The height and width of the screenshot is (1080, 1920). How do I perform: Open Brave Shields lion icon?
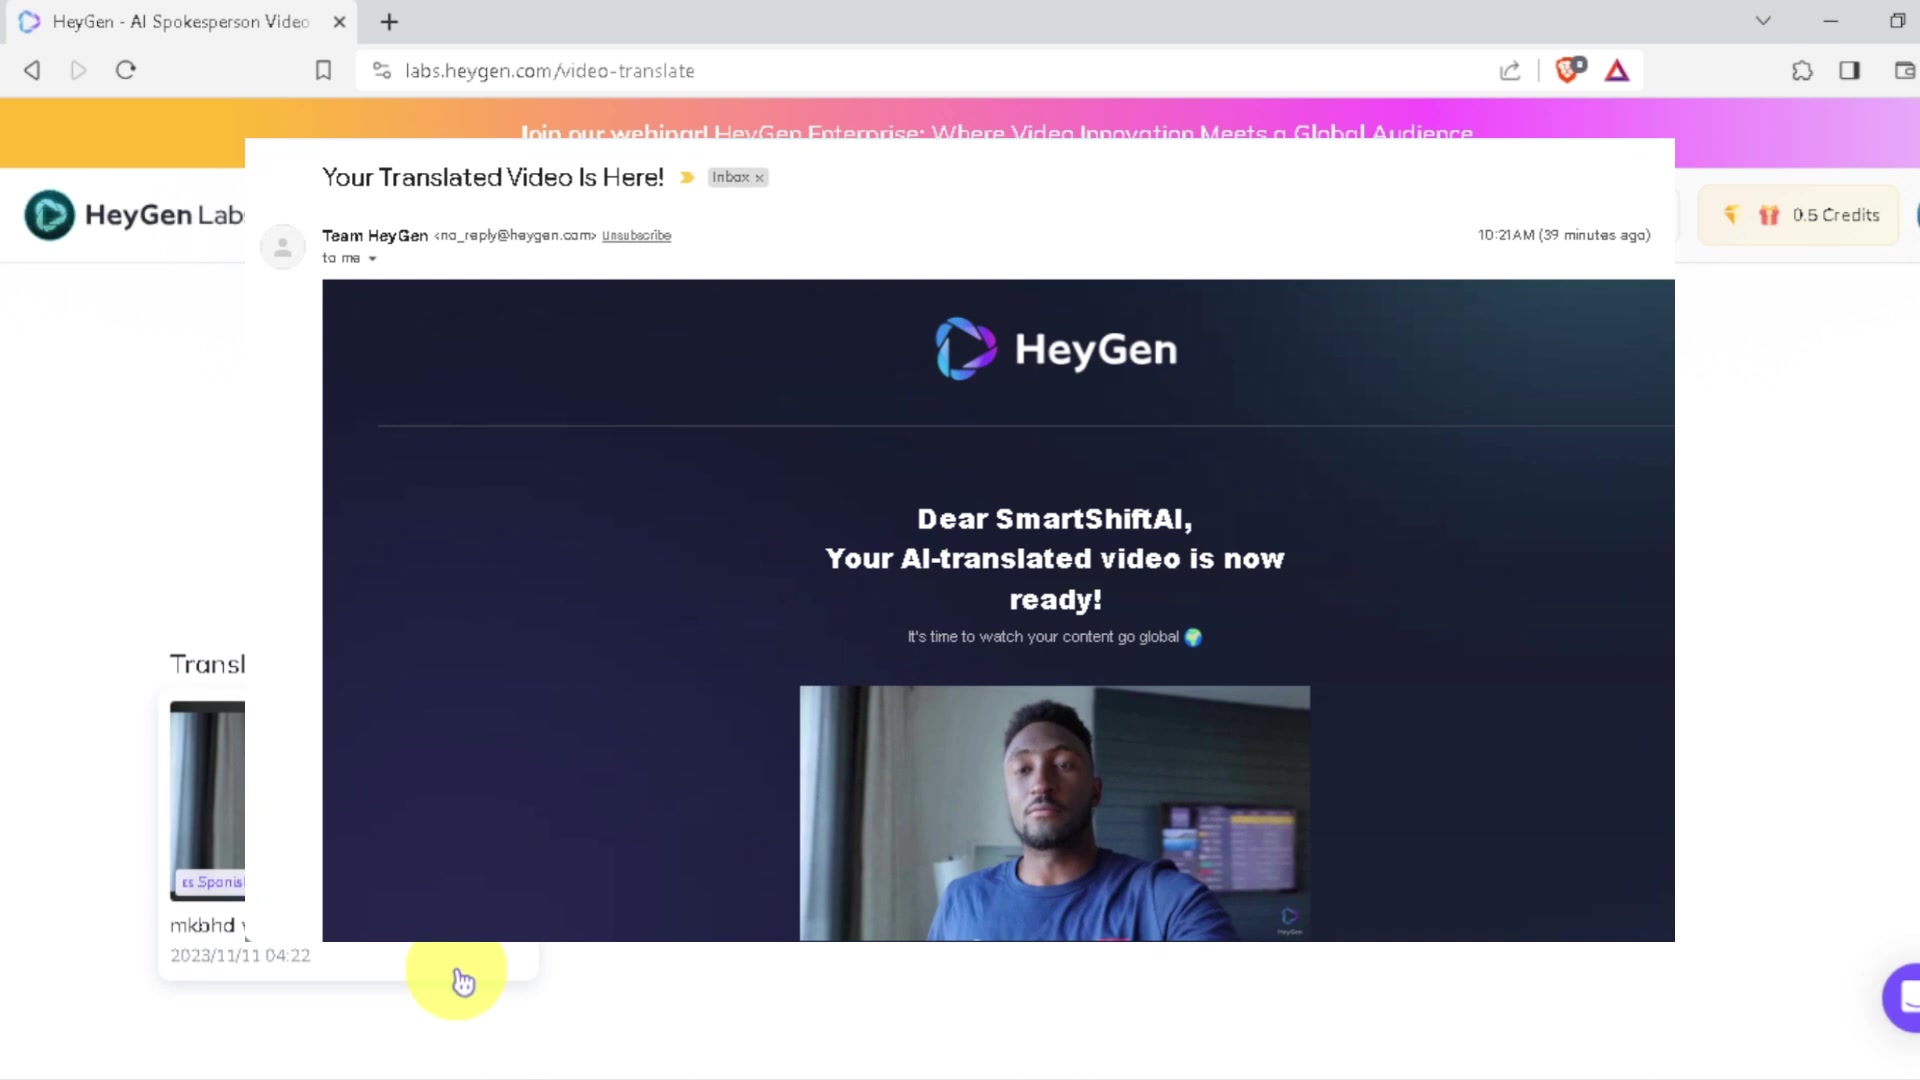[x=1570, y=69]
